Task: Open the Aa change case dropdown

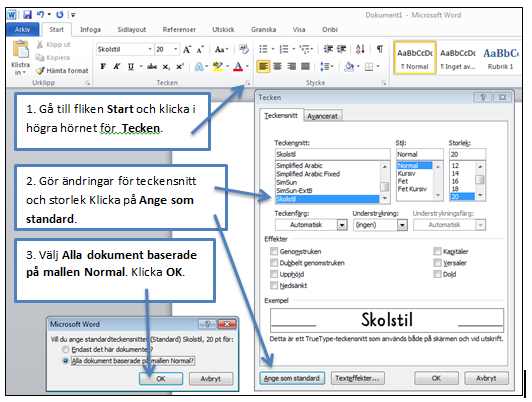Action: [x=222, y=50]
